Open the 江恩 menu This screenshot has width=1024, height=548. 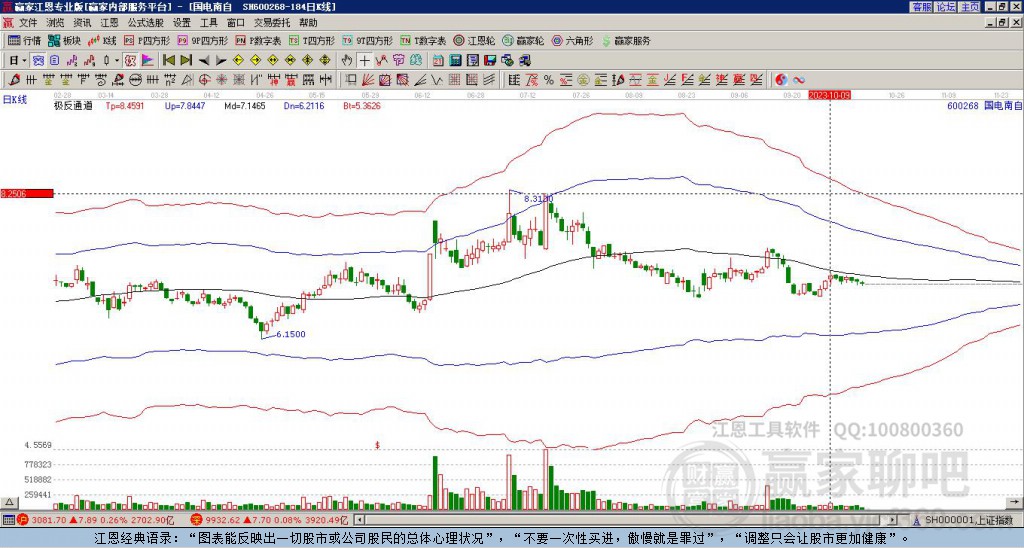coord(110,23)
